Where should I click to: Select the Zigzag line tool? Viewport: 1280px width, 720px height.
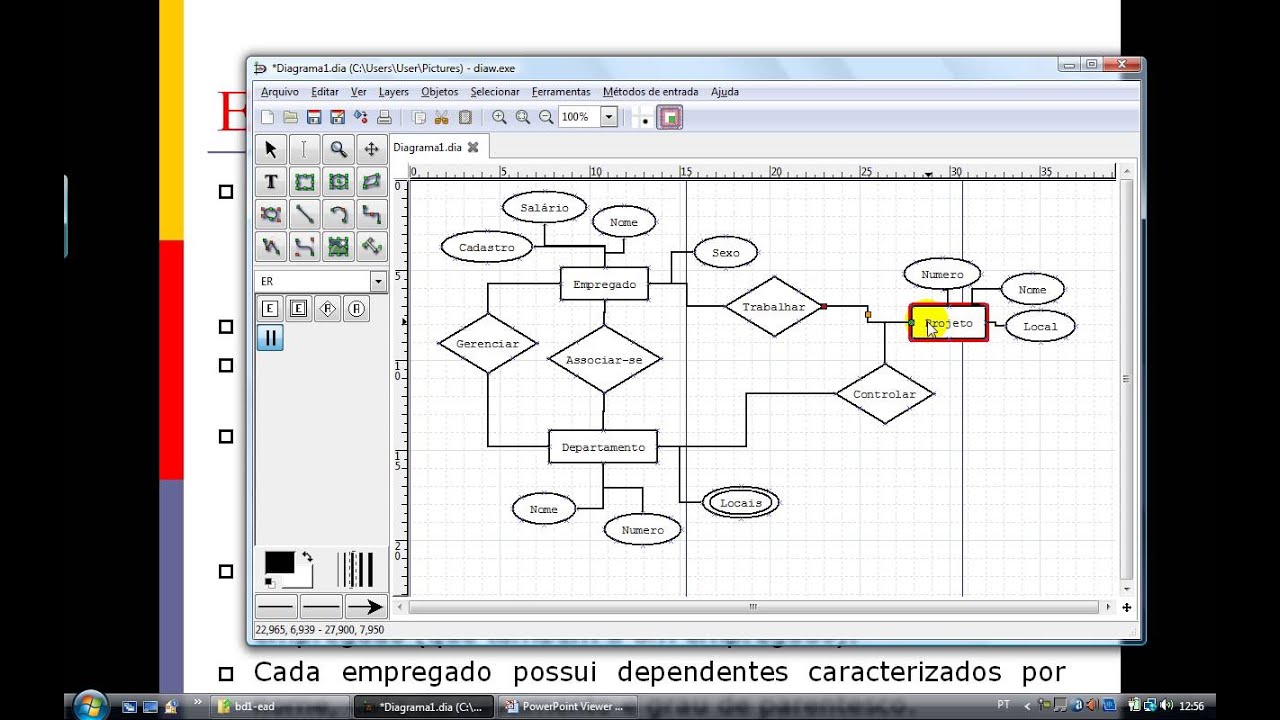point(371,214)
